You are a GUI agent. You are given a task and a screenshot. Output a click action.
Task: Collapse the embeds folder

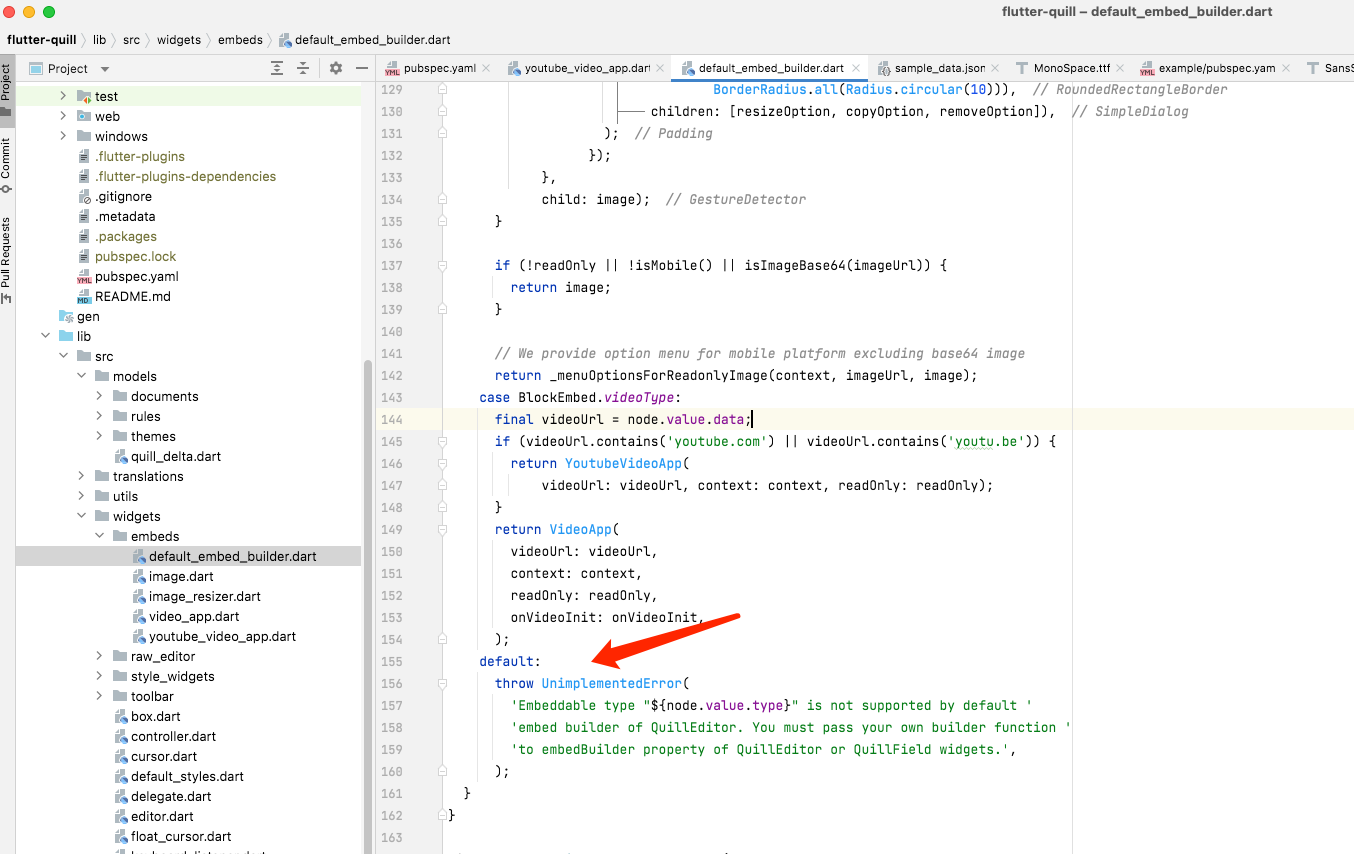tap(99, 536)
